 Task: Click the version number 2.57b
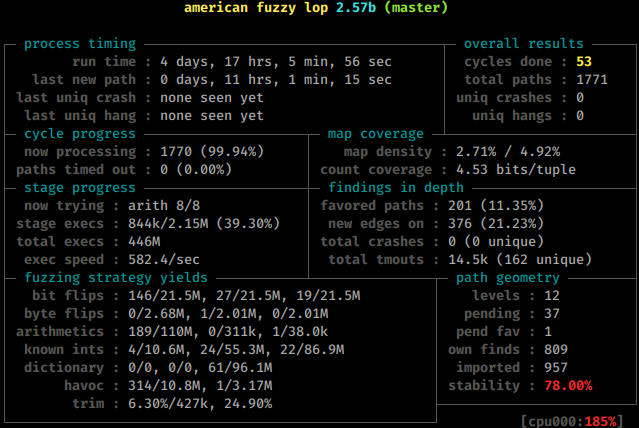pos(360,8)
